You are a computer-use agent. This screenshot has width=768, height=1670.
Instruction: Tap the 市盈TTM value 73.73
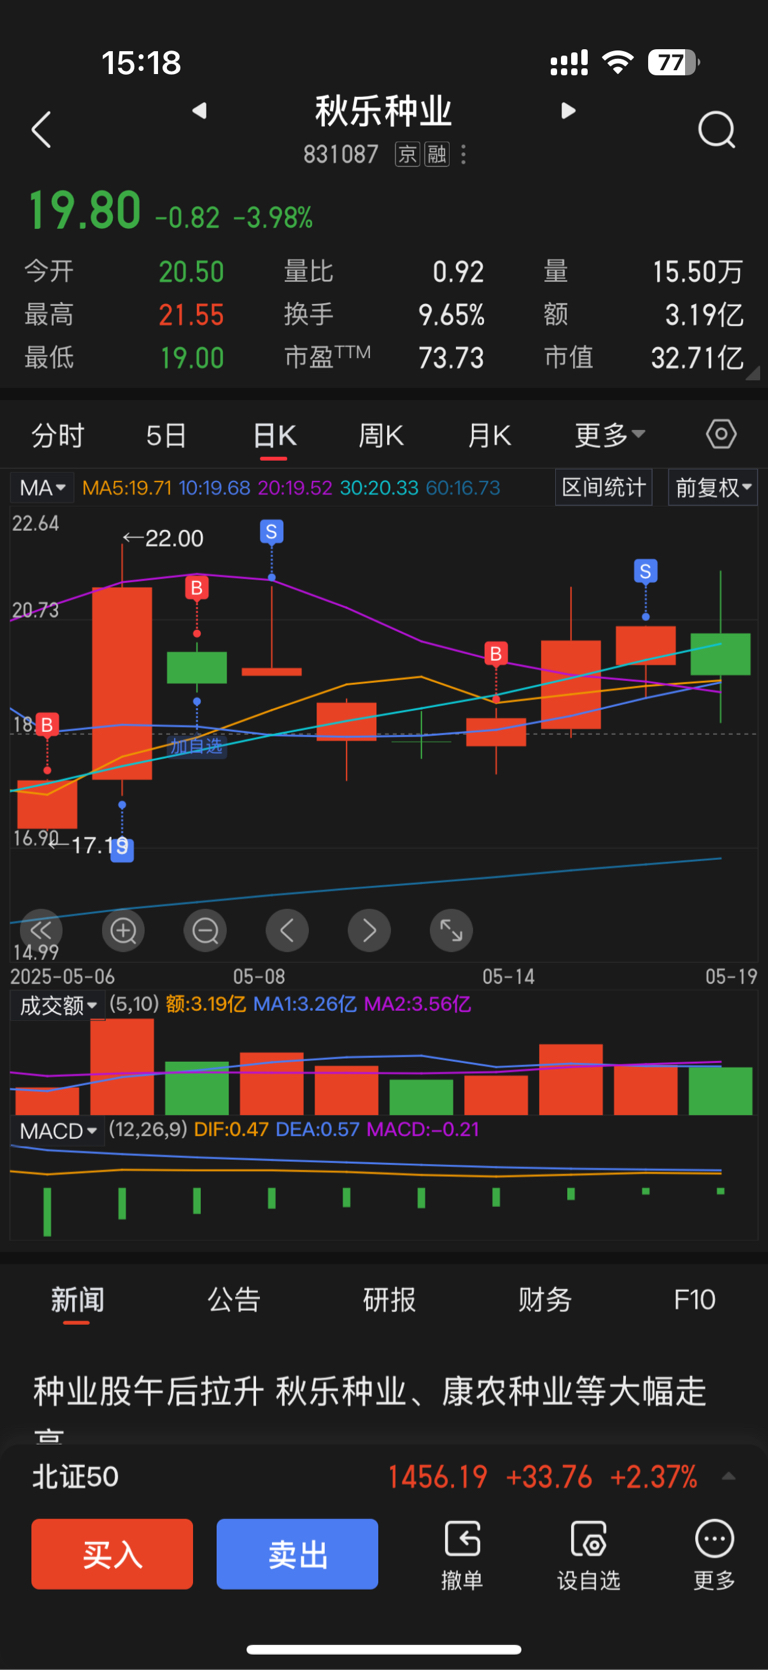pyautogui.click(x=451, y=358)
